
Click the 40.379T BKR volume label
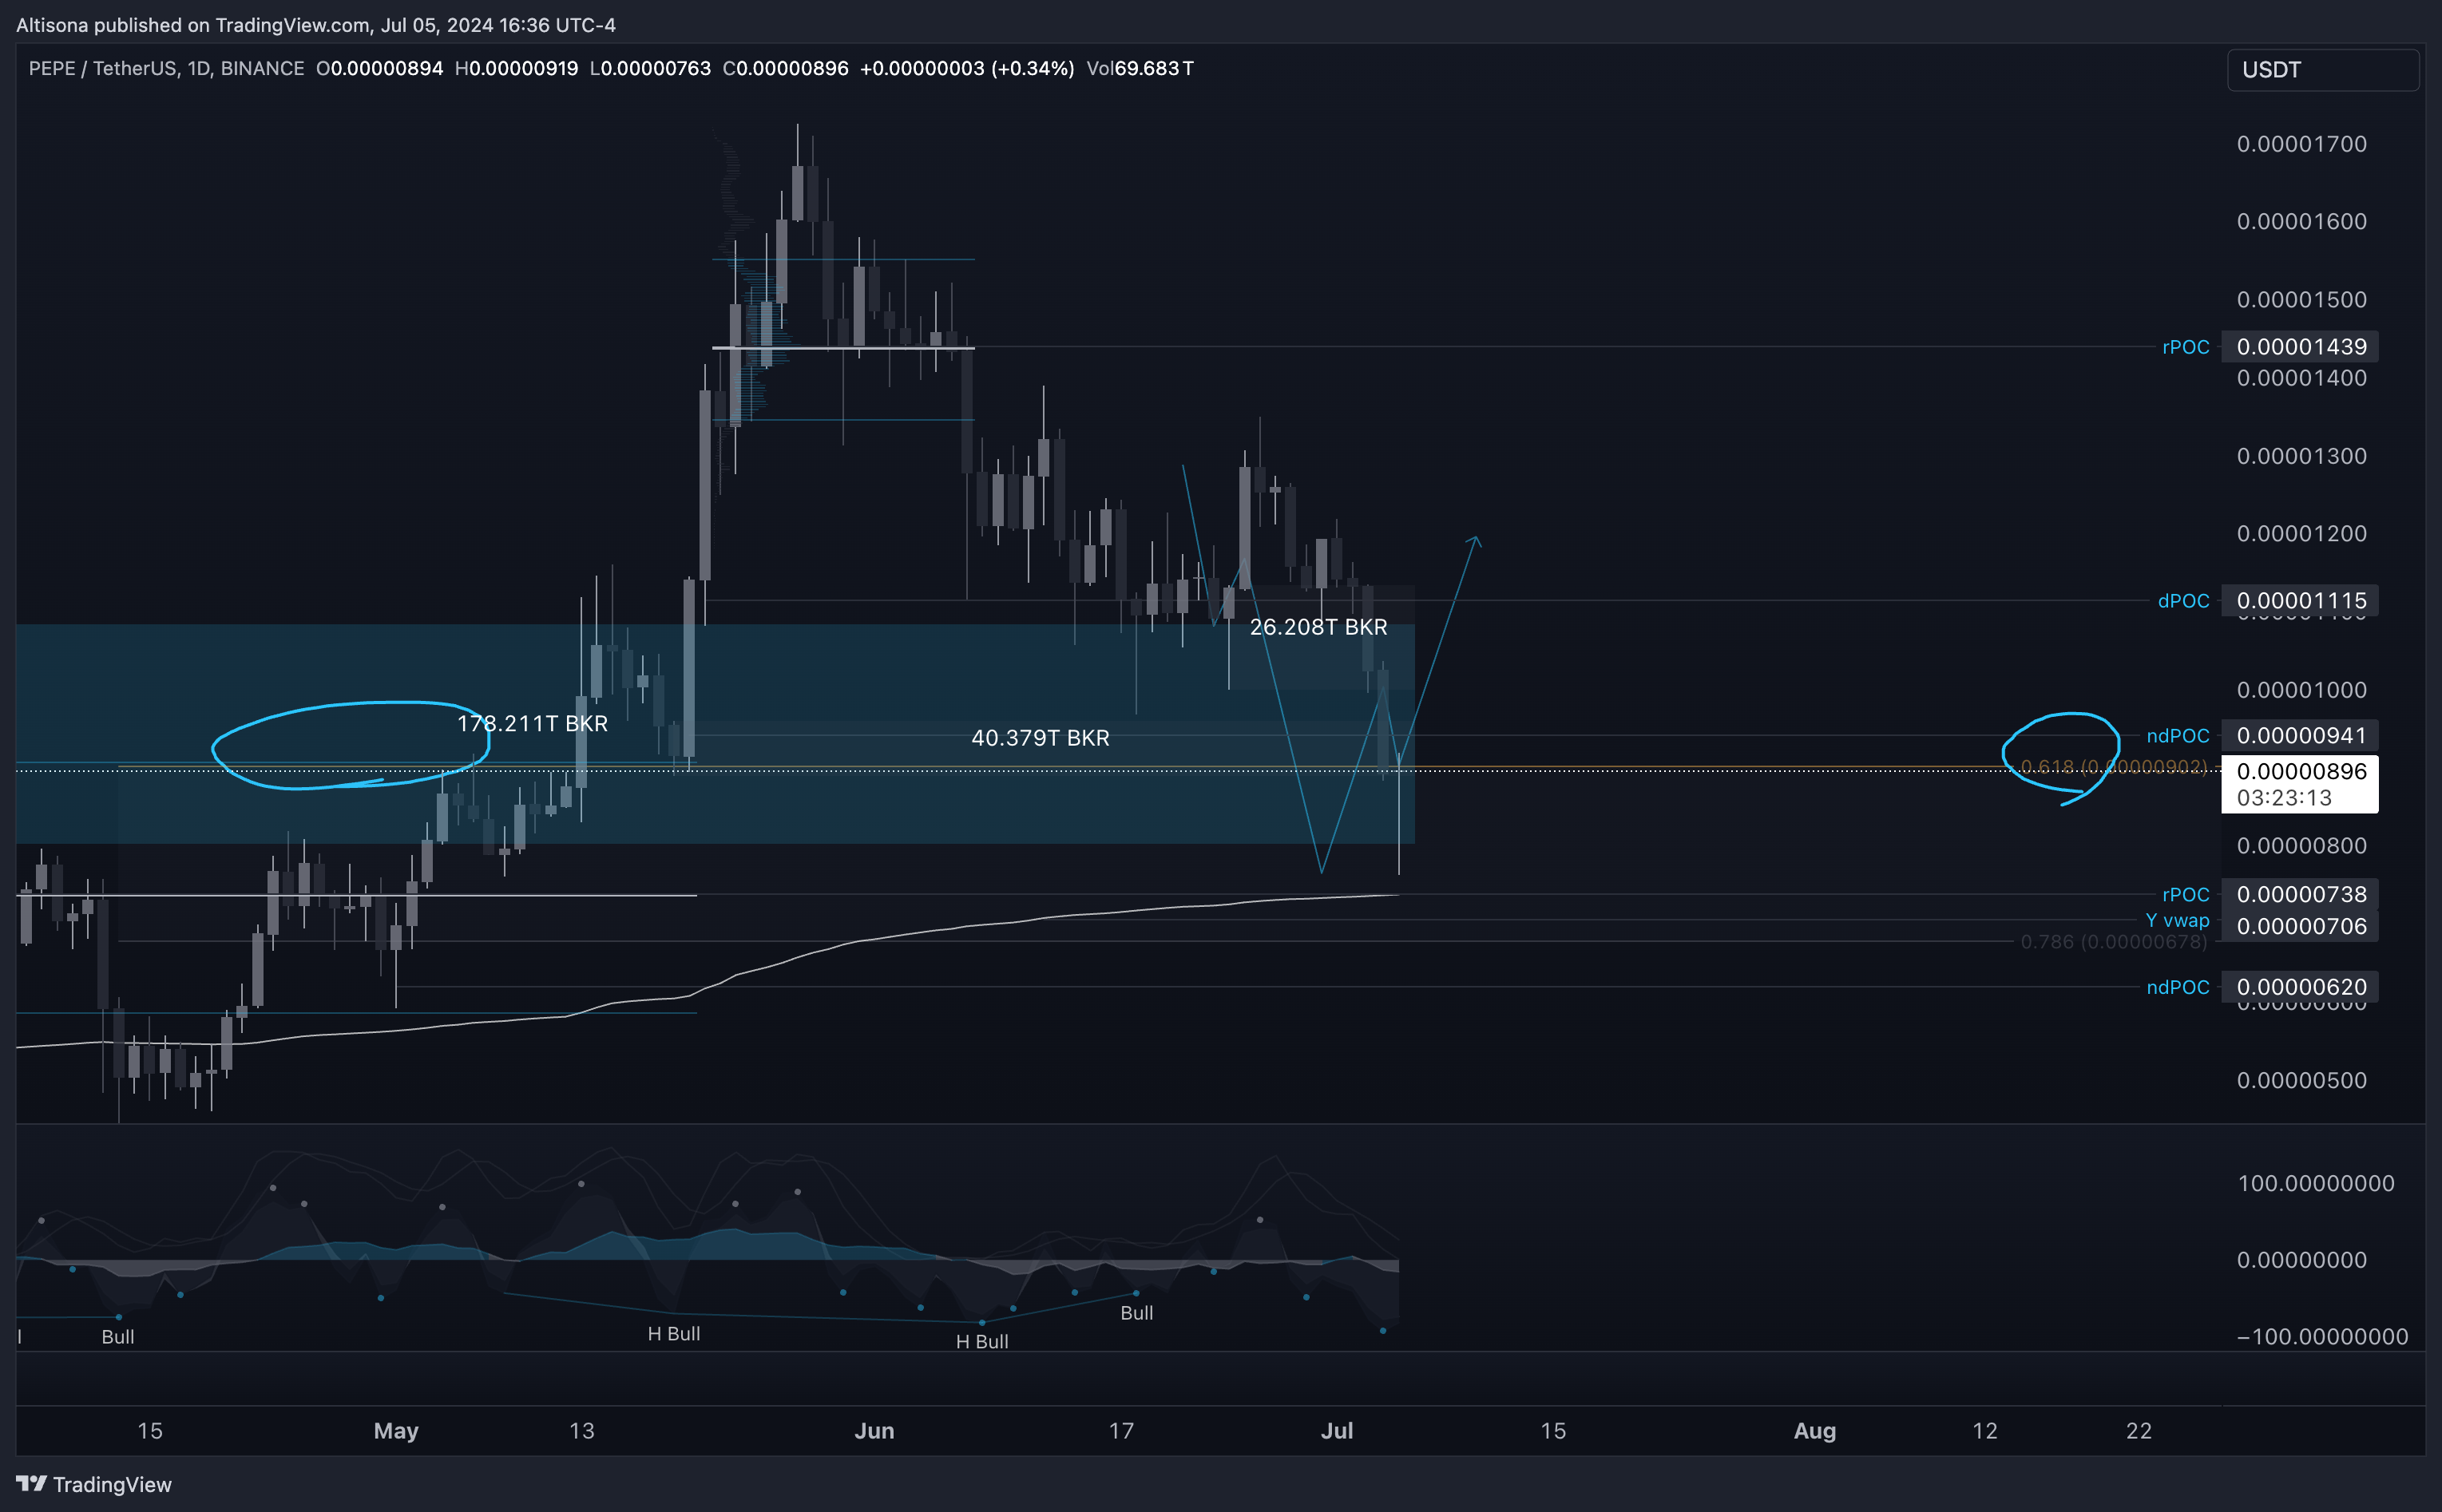pos(1040,738)
